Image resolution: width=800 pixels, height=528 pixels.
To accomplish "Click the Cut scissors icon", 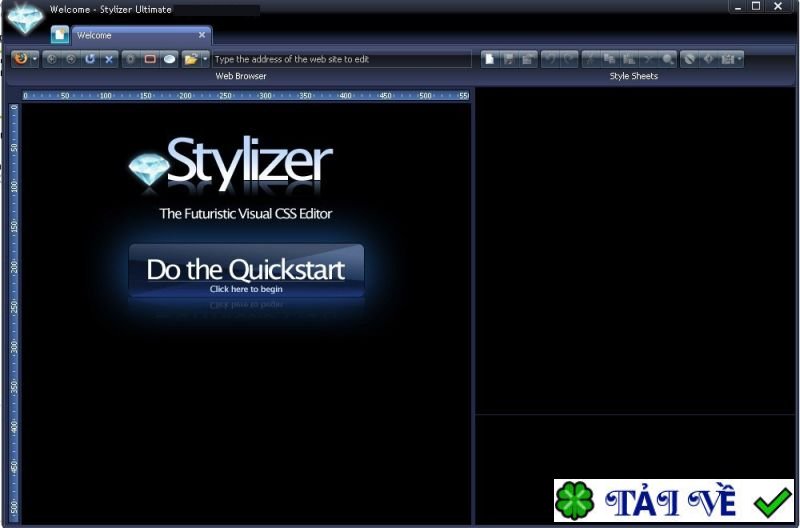I will click(591, 59).
